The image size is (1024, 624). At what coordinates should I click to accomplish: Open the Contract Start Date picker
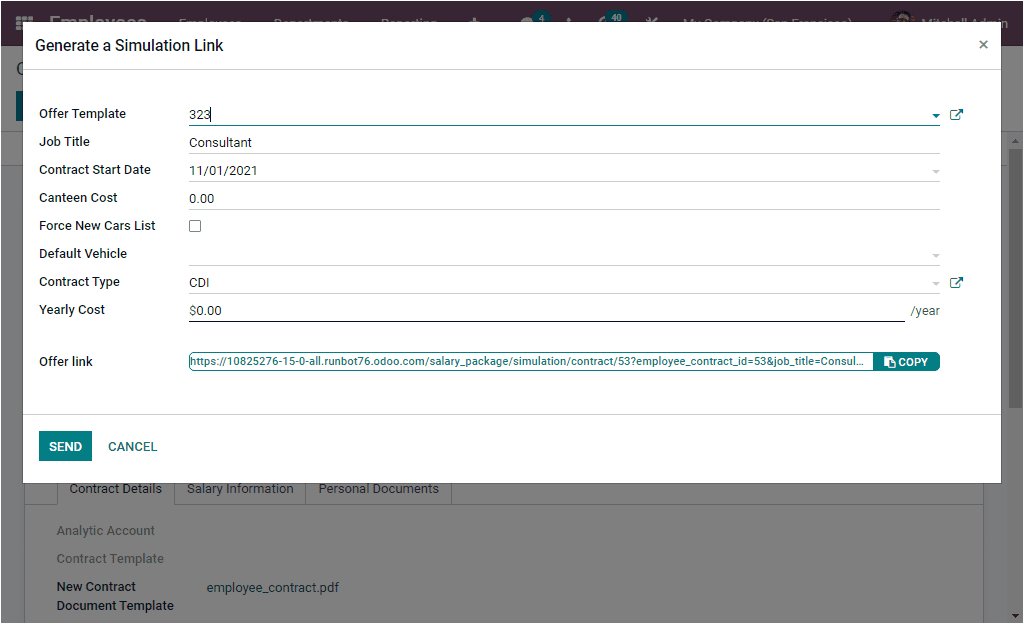(933, 170)
